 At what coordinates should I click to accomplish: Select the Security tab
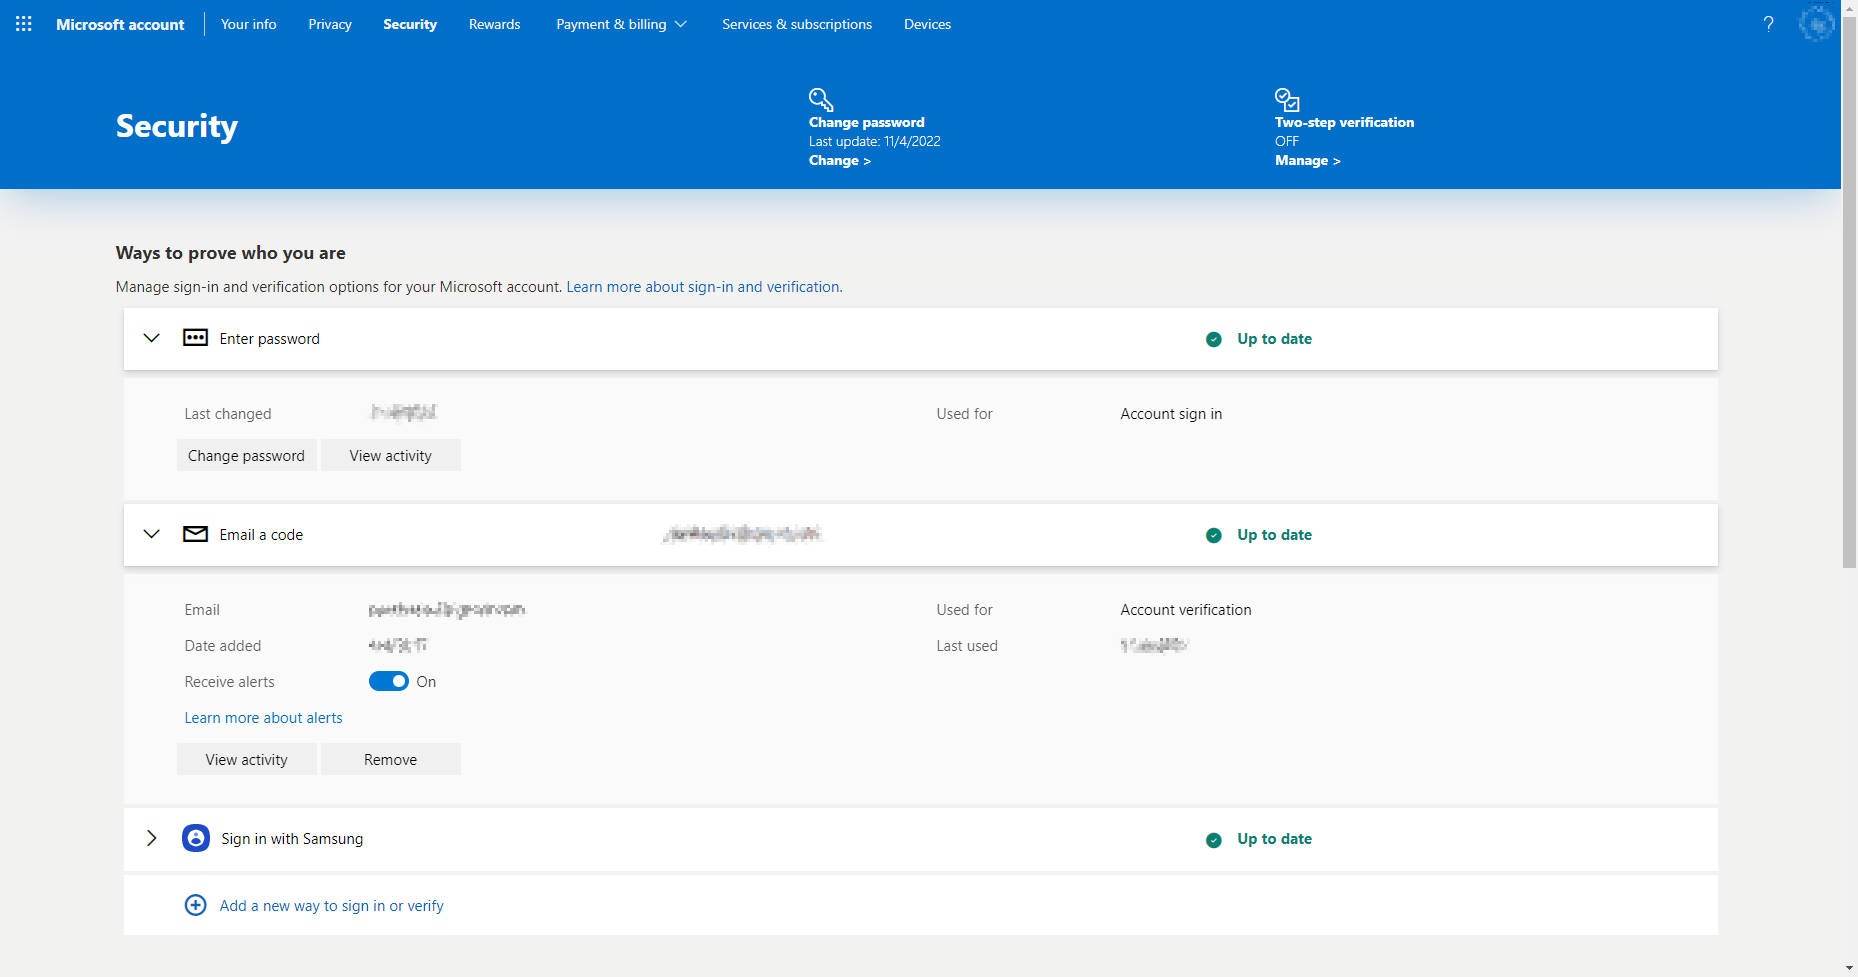click(x=410, y=24)
